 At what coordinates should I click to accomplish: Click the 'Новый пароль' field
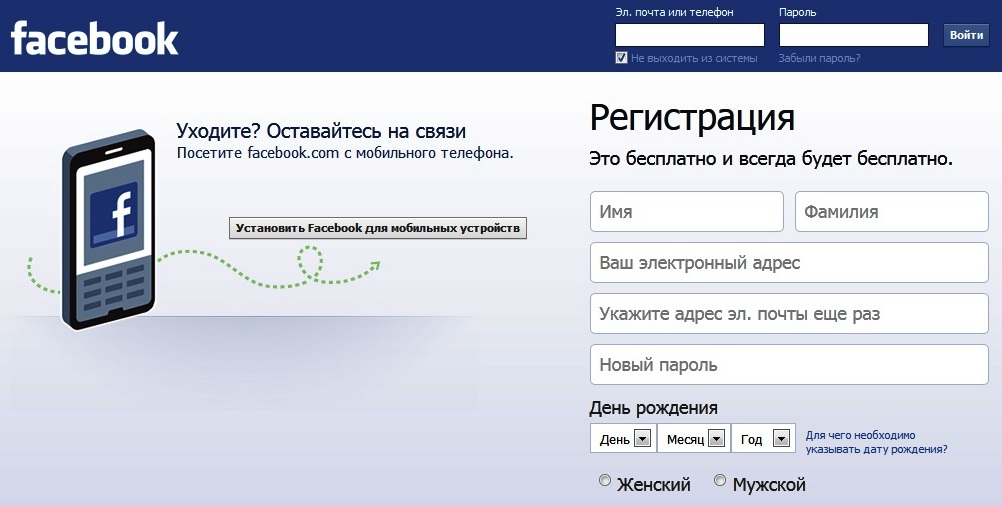[789, 365]
